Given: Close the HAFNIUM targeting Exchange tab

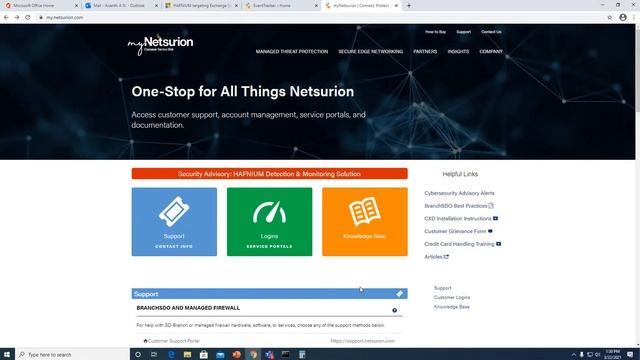Looking at the screenshot, I should coord(236,6).
